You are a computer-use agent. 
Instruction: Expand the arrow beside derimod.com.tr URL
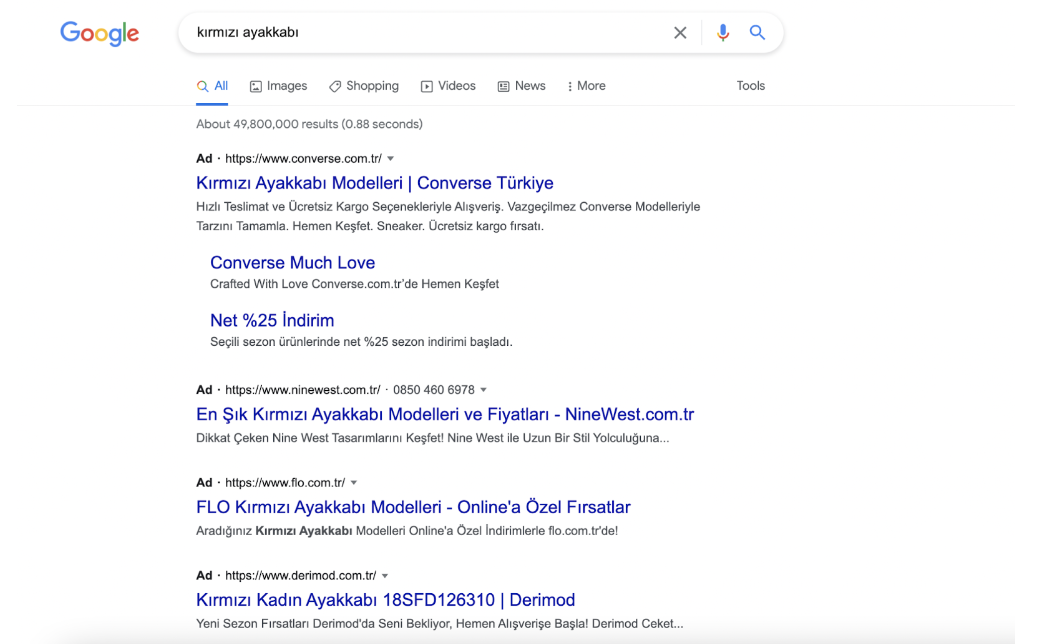[x=385, y=575]
